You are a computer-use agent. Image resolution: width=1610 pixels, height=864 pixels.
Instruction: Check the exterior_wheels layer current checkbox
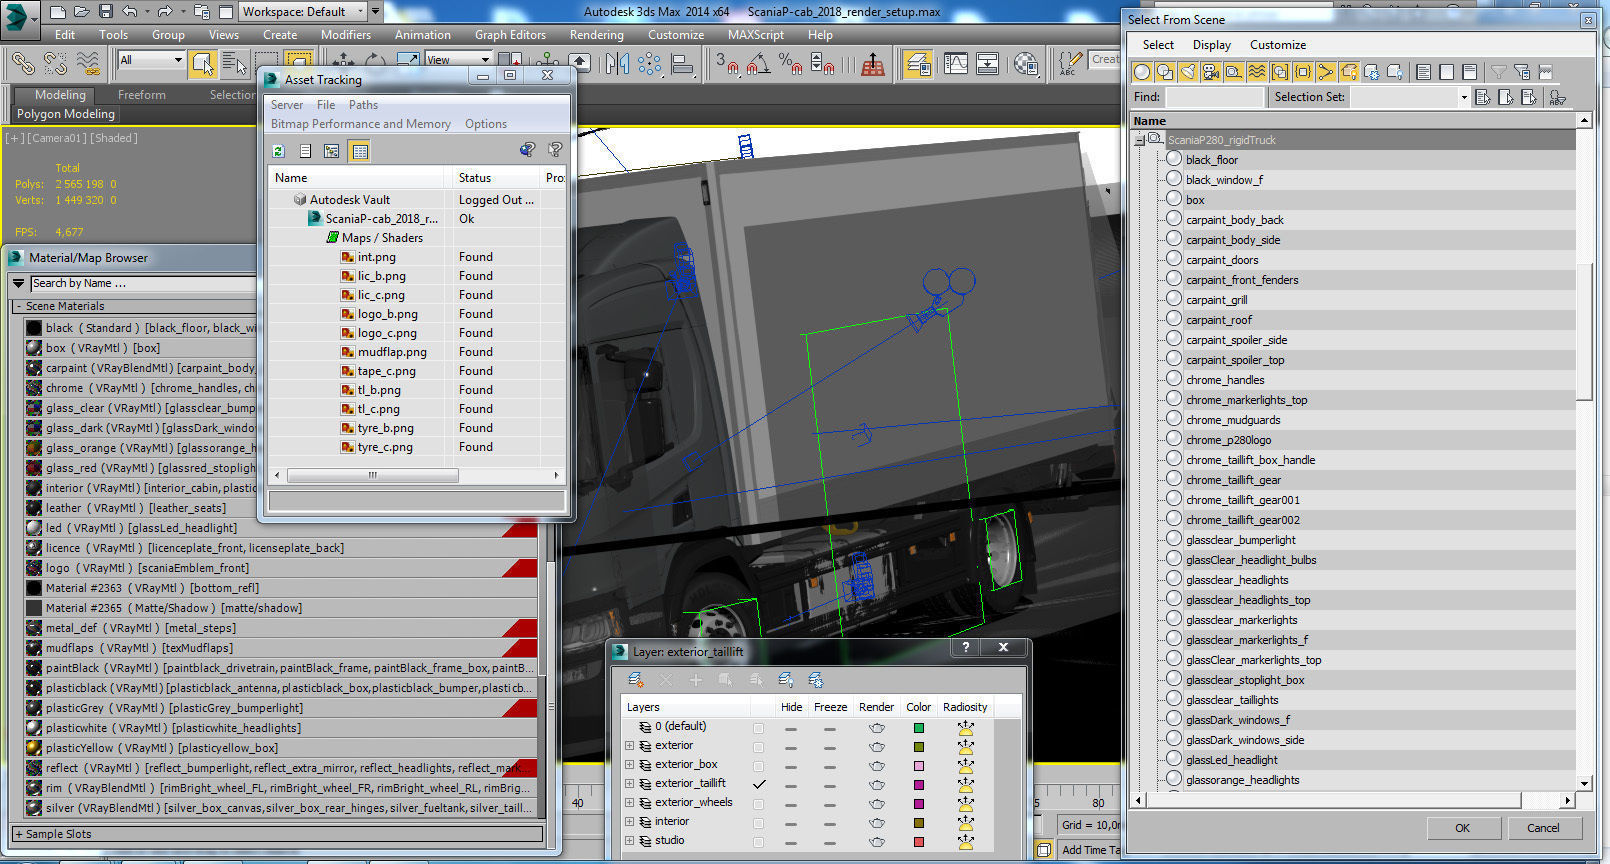click(x=759, y=804)
